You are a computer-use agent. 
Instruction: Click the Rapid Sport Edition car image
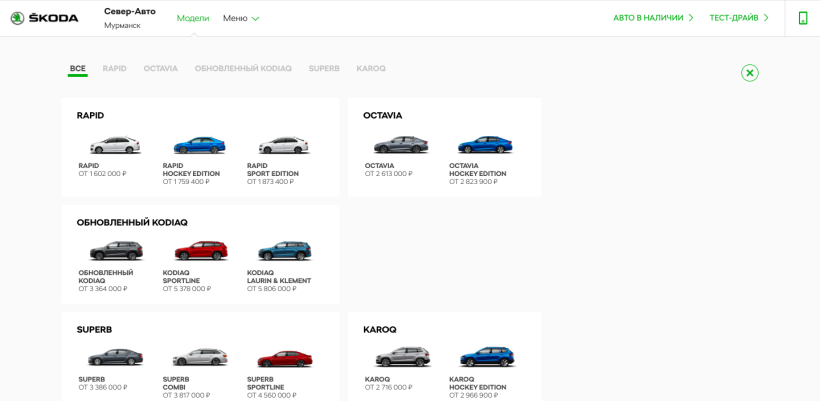[284, 145]
